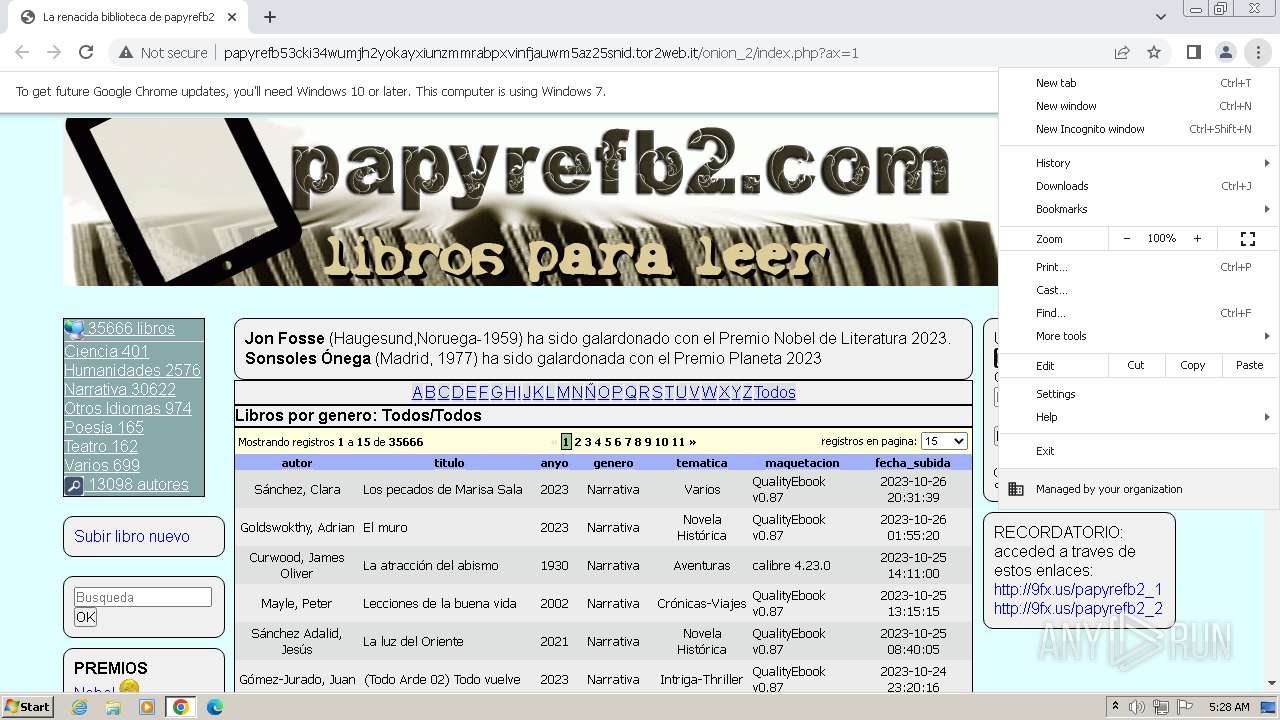
Task: Click Copy in the Edit row
Action: [1192, 365]
